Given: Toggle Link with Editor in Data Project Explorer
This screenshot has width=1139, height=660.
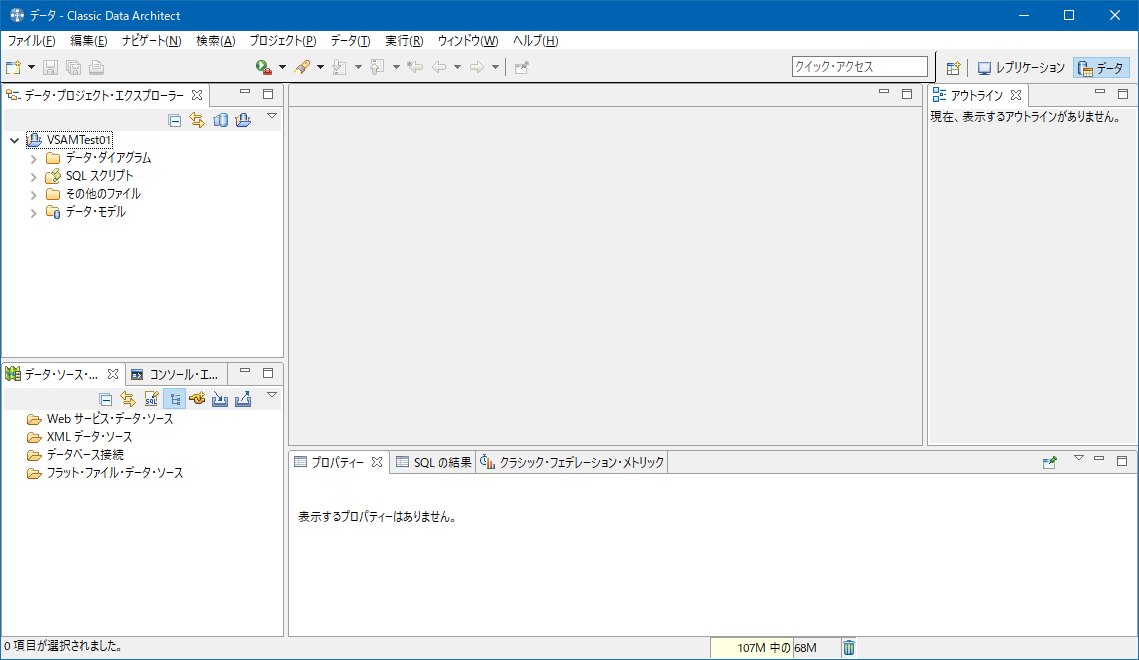Looking at the screenshot, I should point(197,120).
